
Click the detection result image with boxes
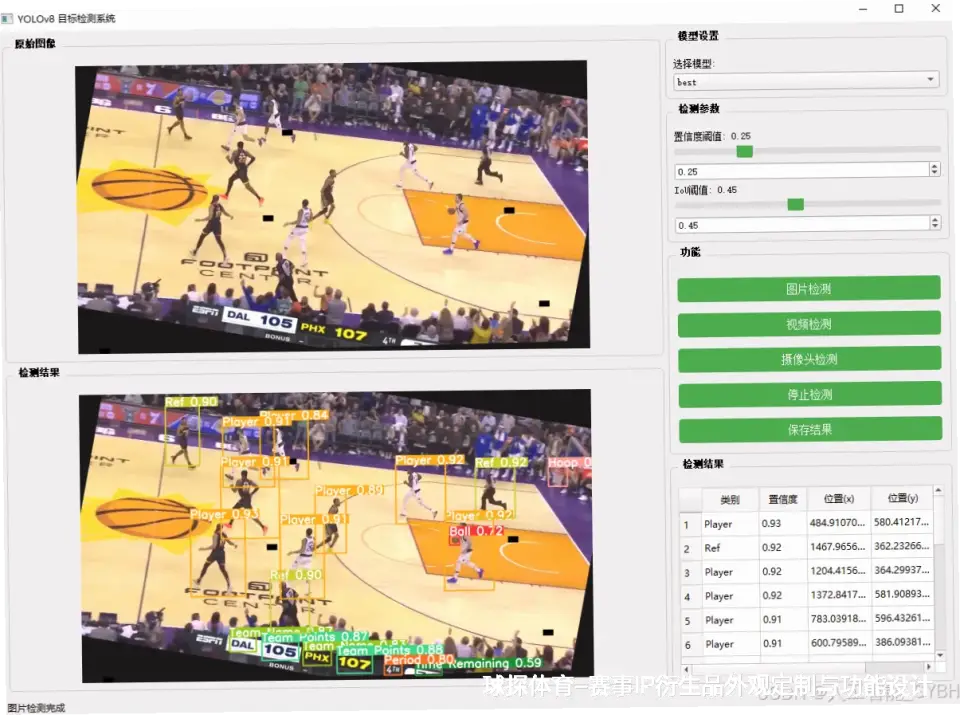pos(336,536)
